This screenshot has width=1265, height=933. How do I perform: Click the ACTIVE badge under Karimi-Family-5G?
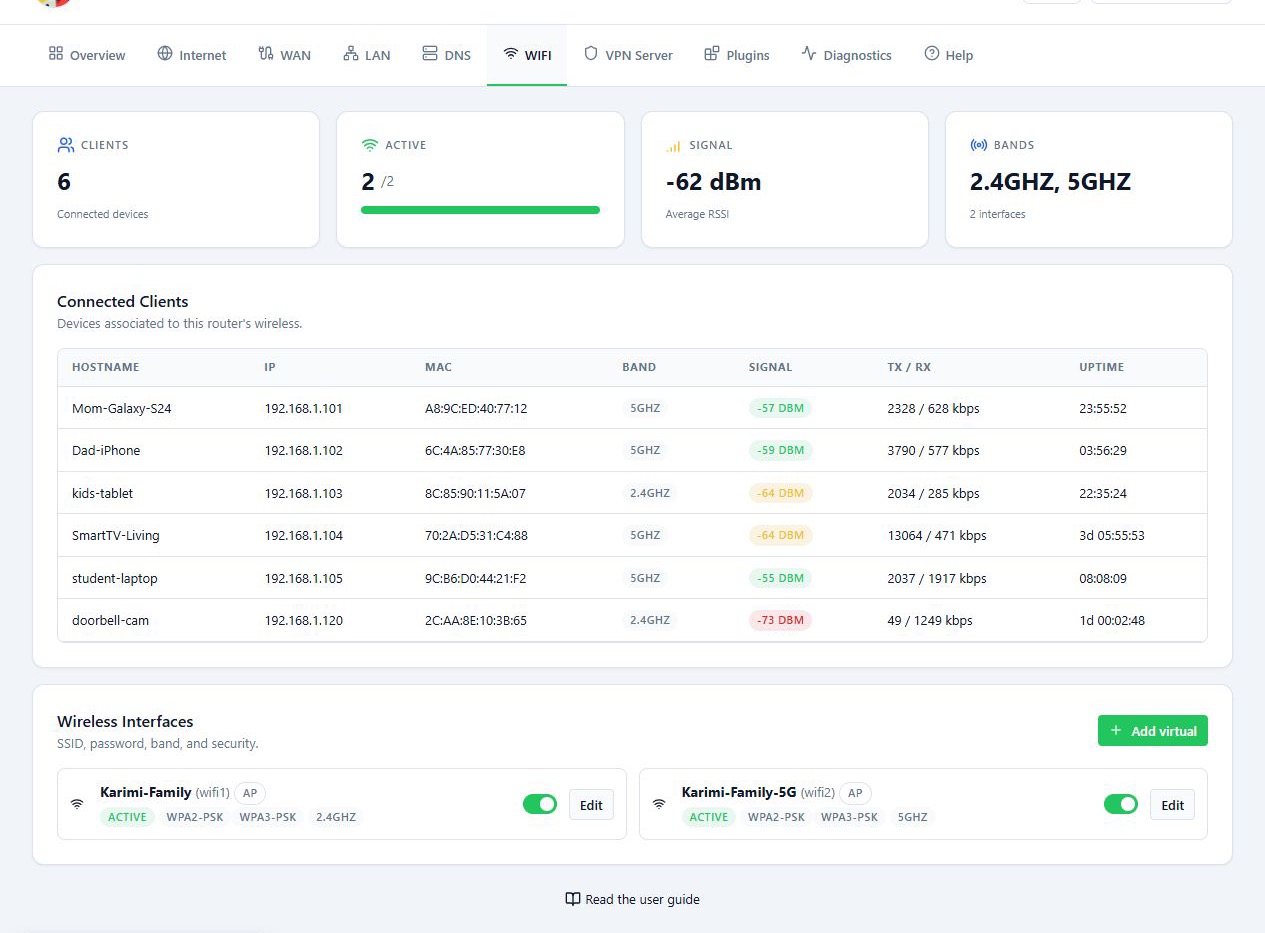click(x=709, y=817)
